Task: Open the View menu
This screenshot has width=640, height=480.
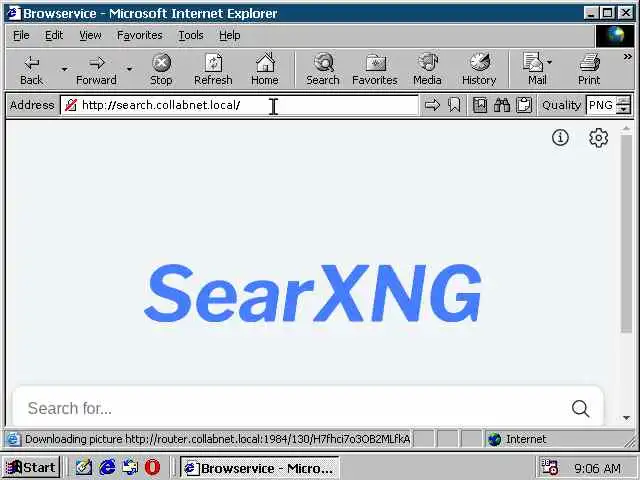Action: (x=90, y=36)
